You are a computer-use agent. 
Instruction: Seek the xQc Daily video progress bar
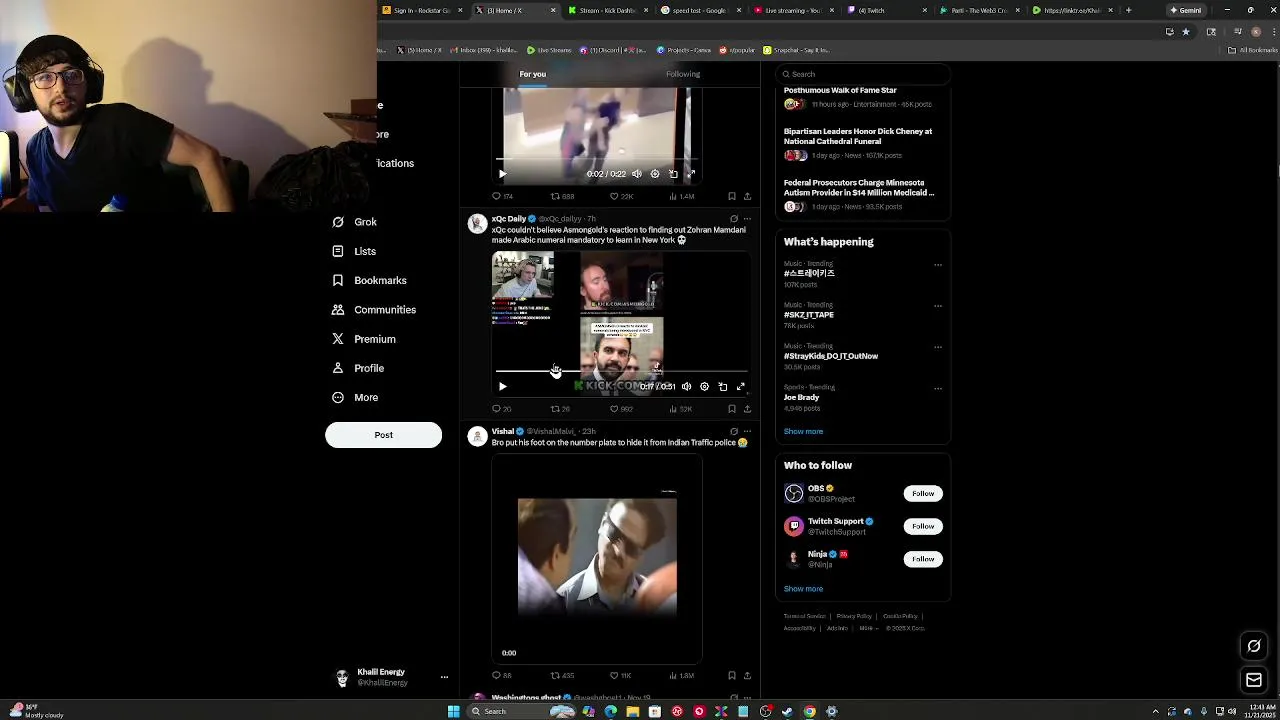(621, 372)
